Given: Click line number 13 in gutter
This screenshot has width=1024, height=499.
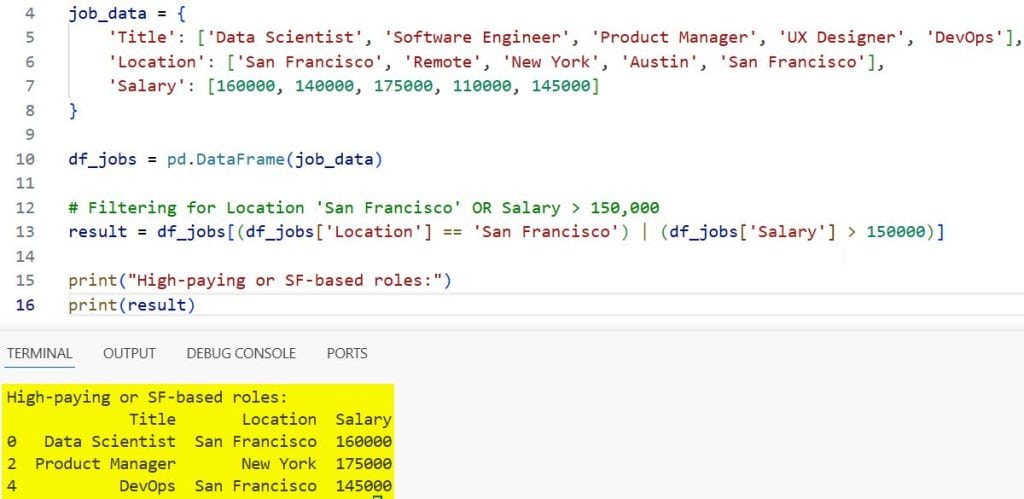Looking at the screenshot, I should (25, 232).
